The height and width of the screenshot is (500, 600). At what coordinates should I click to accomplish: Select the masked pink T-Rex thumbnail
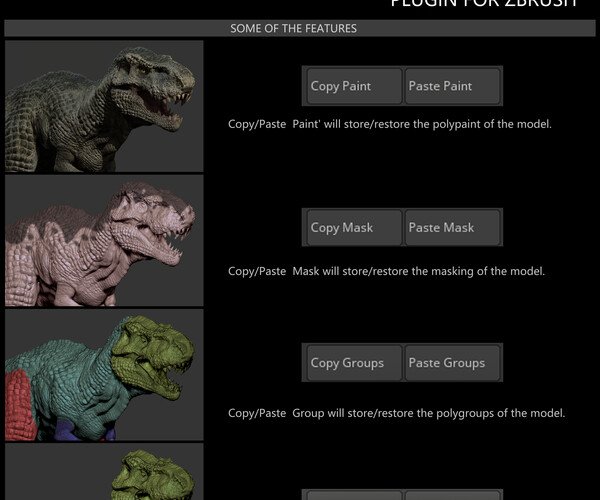104,241
